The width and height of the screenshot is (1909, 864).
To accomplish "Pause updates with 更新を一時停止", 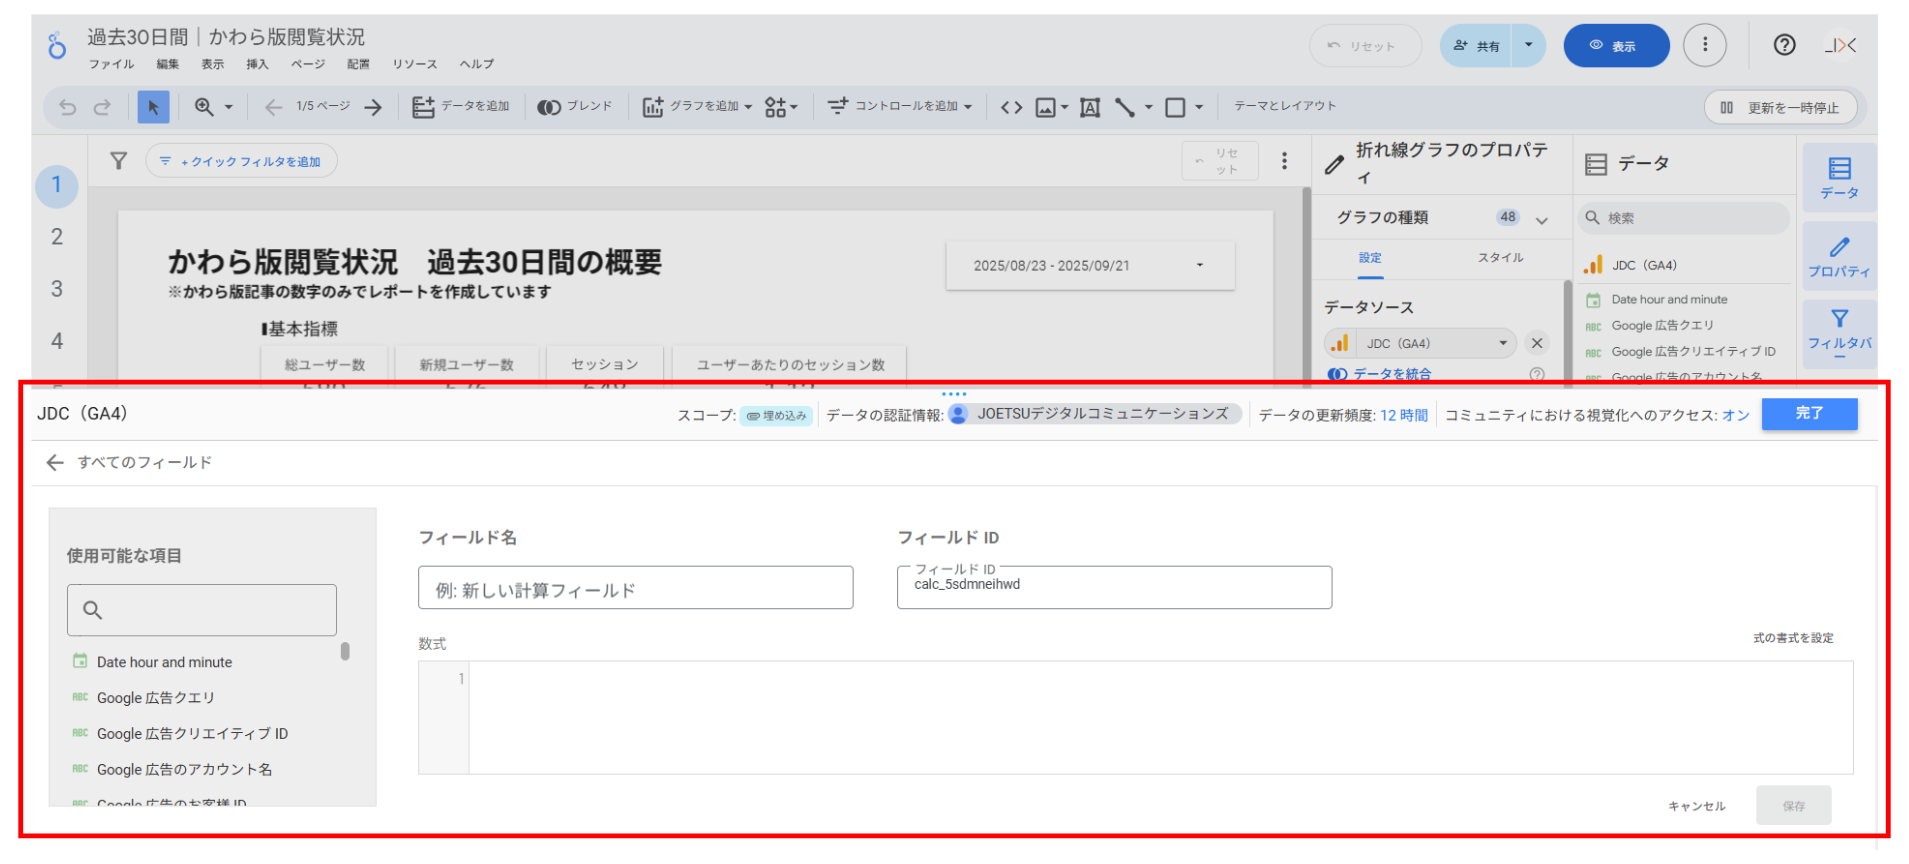I will coord(1780,107).
